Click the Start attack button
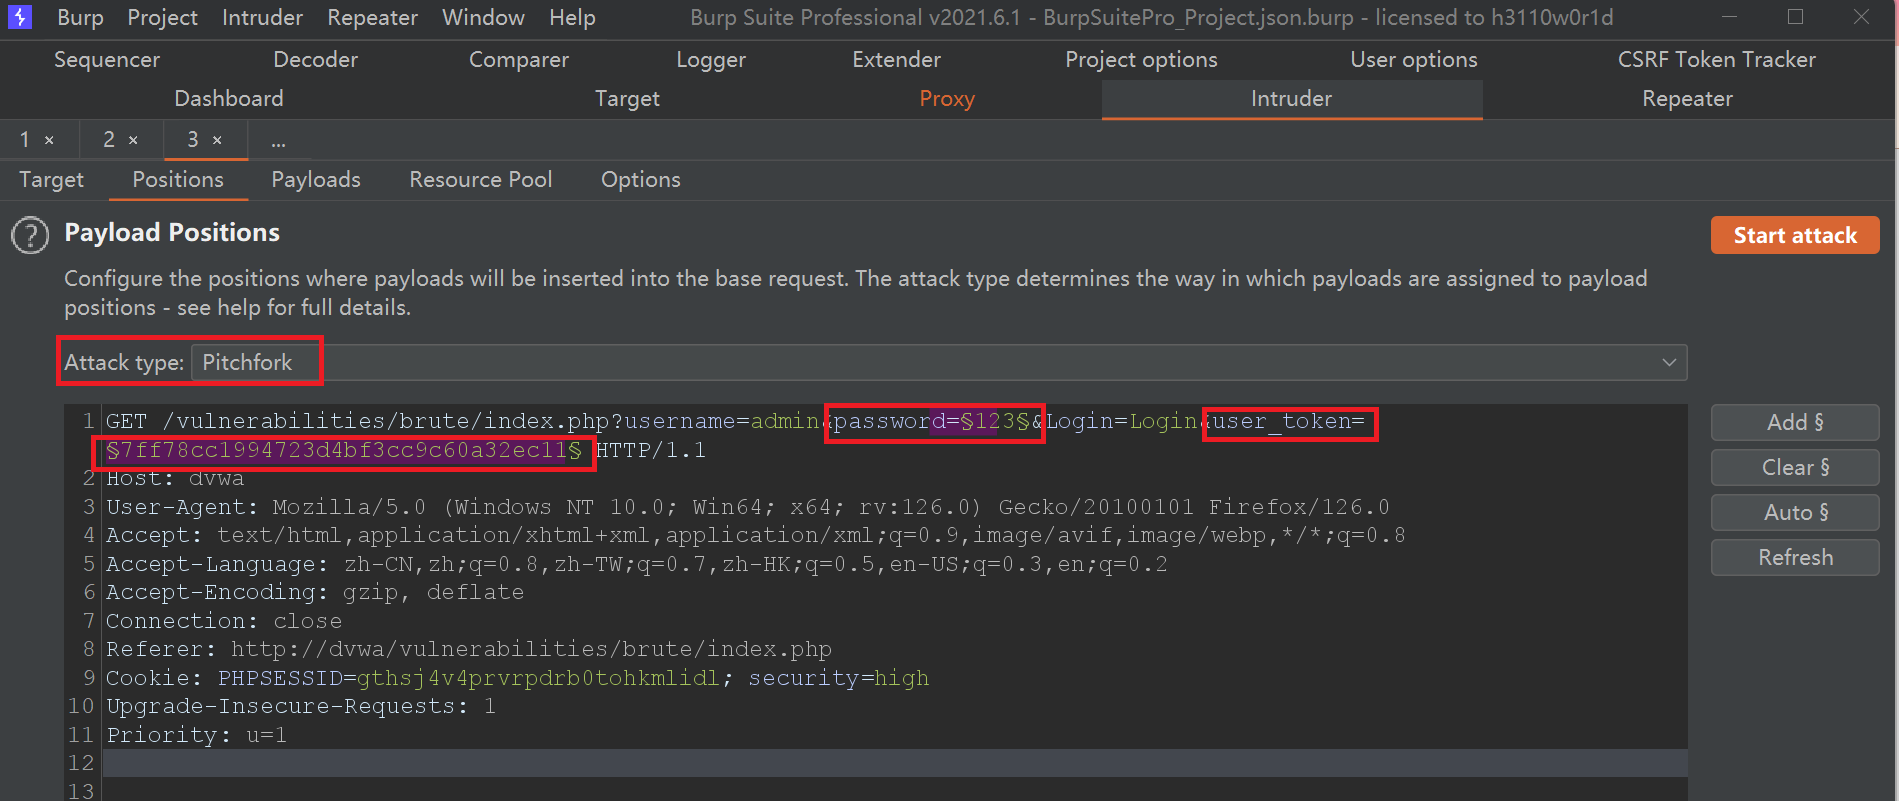This screenshot has height=801, width=1899. tap(1795, 236)
